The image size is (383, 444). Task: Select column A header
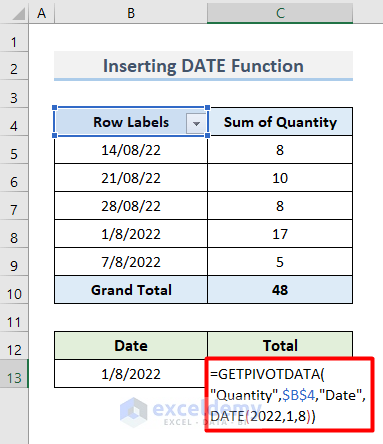[x=42, y=13]
